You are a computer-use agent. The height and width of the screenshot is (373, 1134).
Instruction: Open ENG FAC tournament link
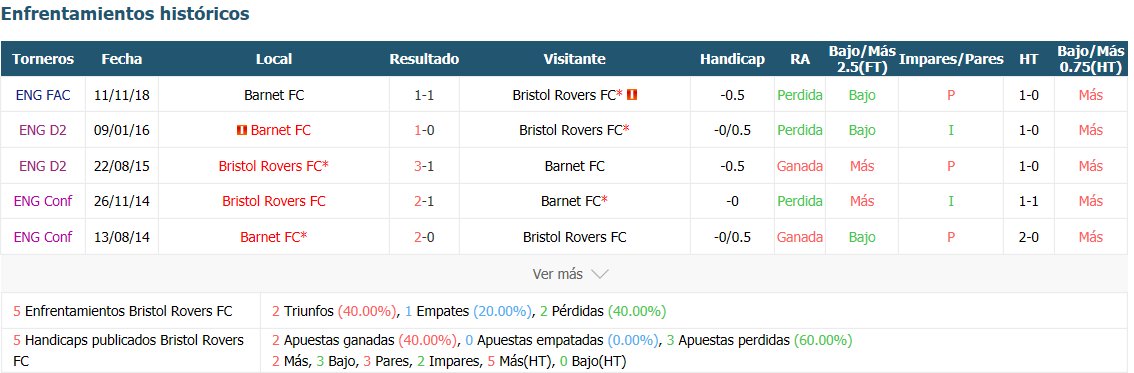pos(43,95)
